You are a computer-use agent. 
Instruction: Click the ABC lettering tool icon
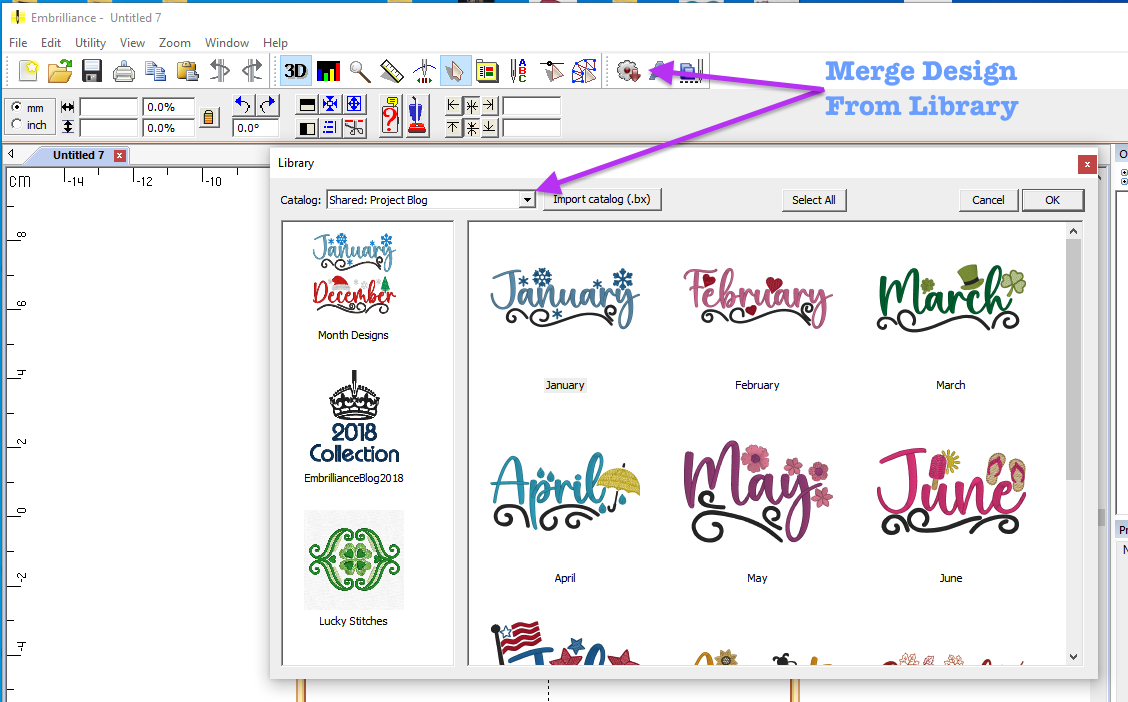[x=518, y=71]
